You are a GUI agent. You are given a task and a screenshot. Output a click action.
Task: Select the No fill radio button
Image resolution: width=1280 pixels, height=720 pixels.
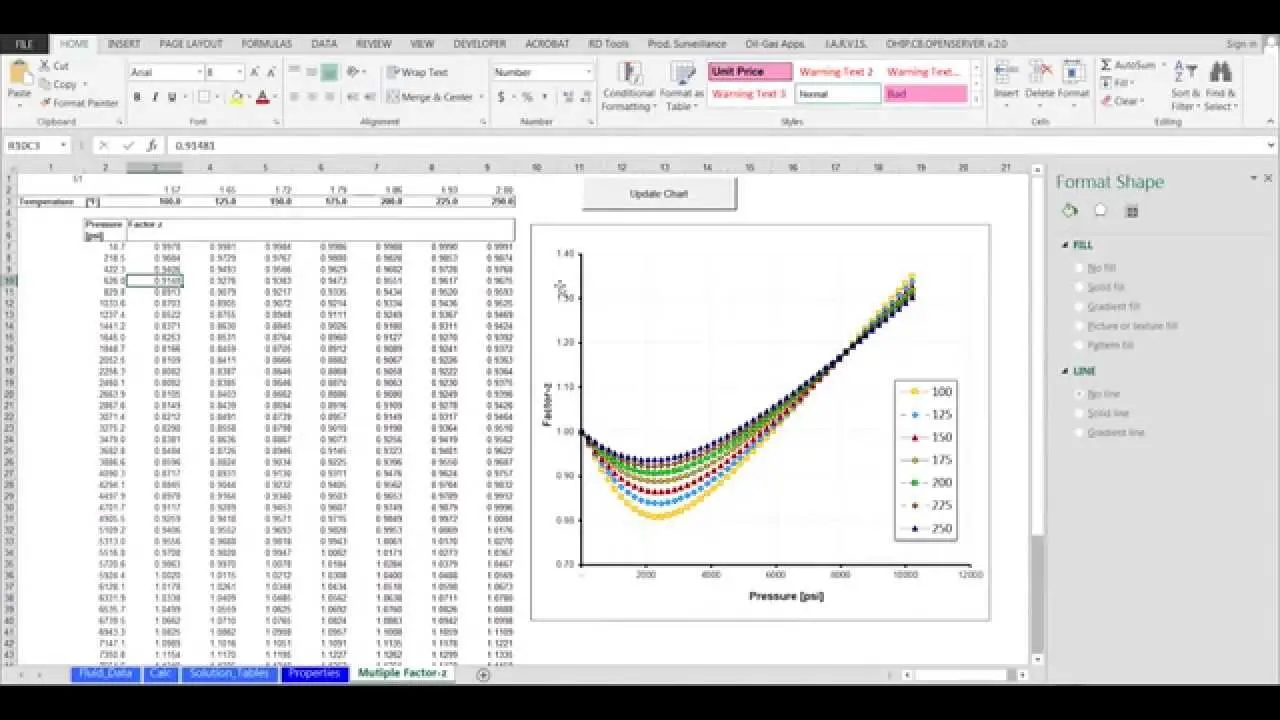[1078, 267]
